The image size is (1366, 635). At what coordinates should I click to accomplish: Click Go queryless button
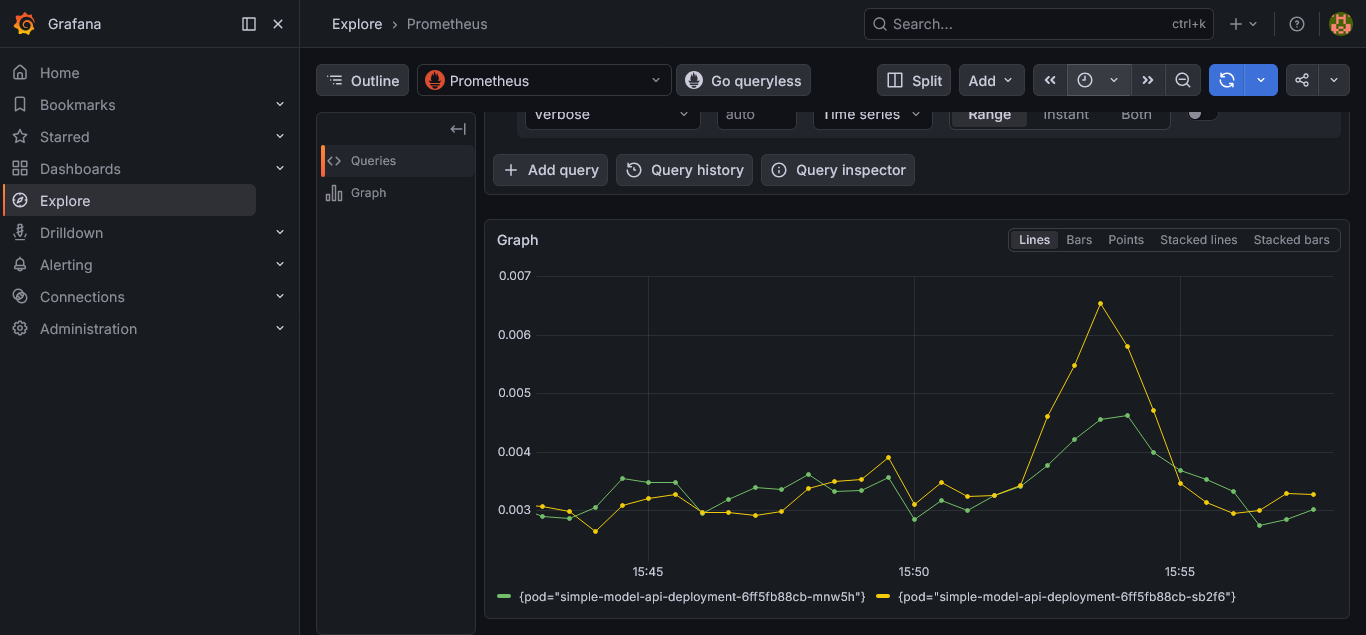pos(743,81)
